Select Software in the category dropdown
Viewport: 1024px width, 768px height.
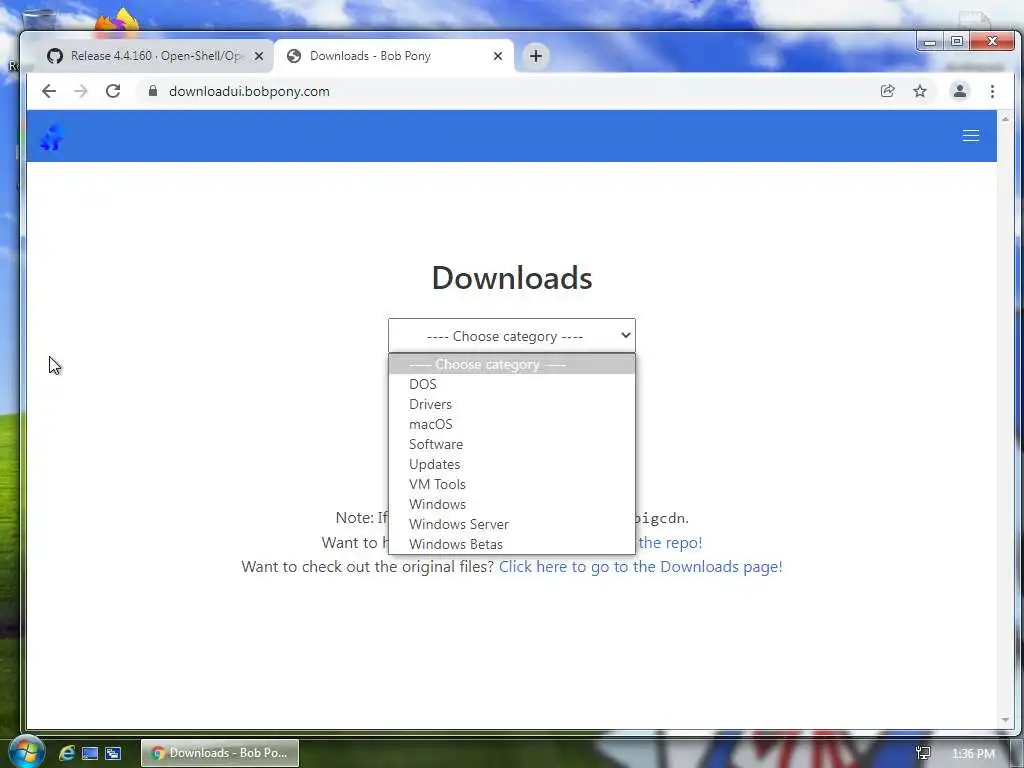(511, 444)
